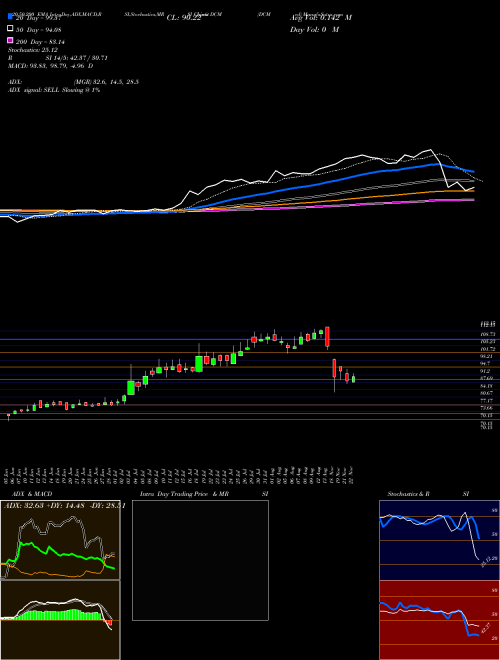Click the magenta 200 Day legend square
Image resolution: width=500 pixels, height=660 pixels.
point(10,41)
